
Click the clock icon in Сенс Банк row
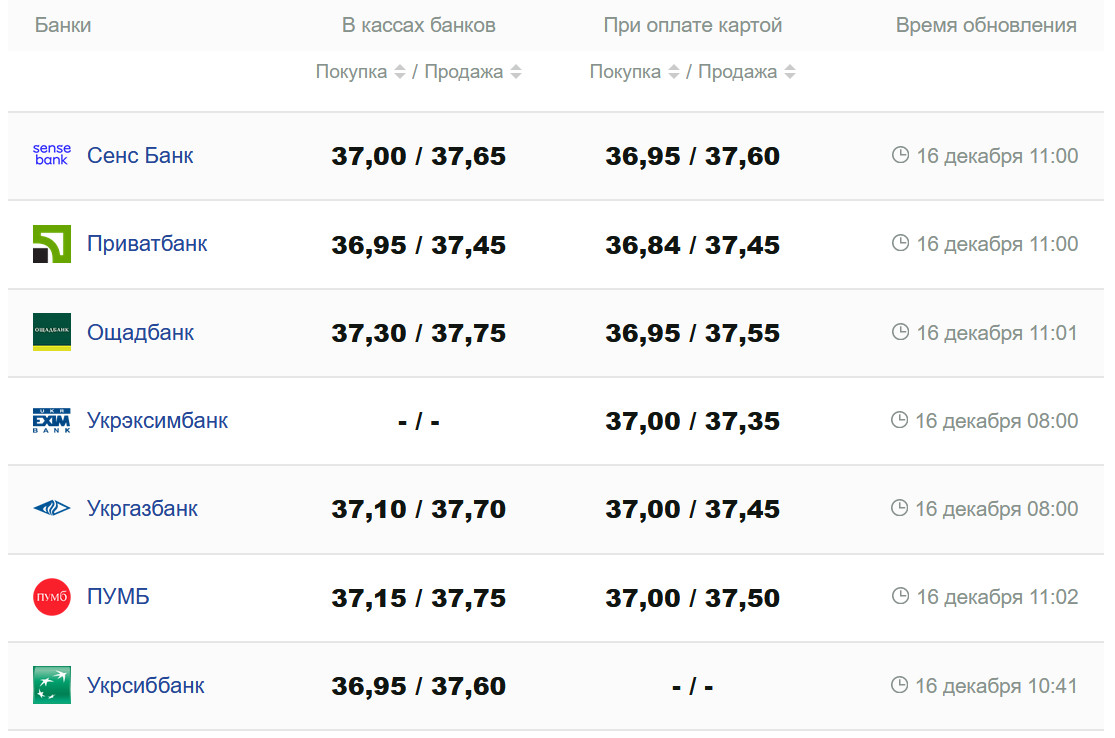(900, 155)
